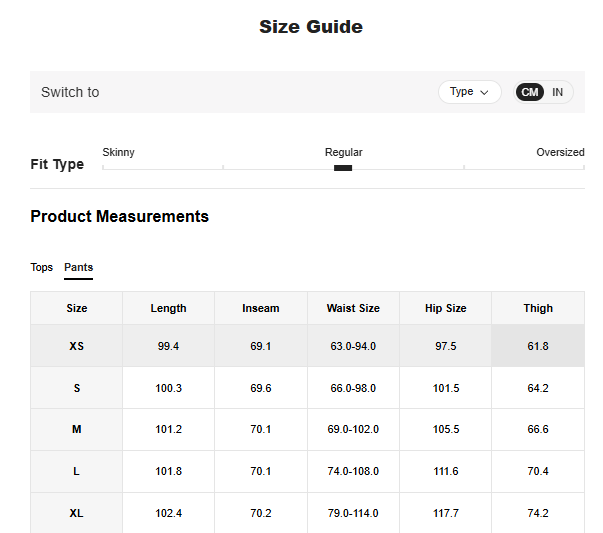Select the S size row
The width and height of the screenshot is (603, 533).
click(x=77, y=388)
